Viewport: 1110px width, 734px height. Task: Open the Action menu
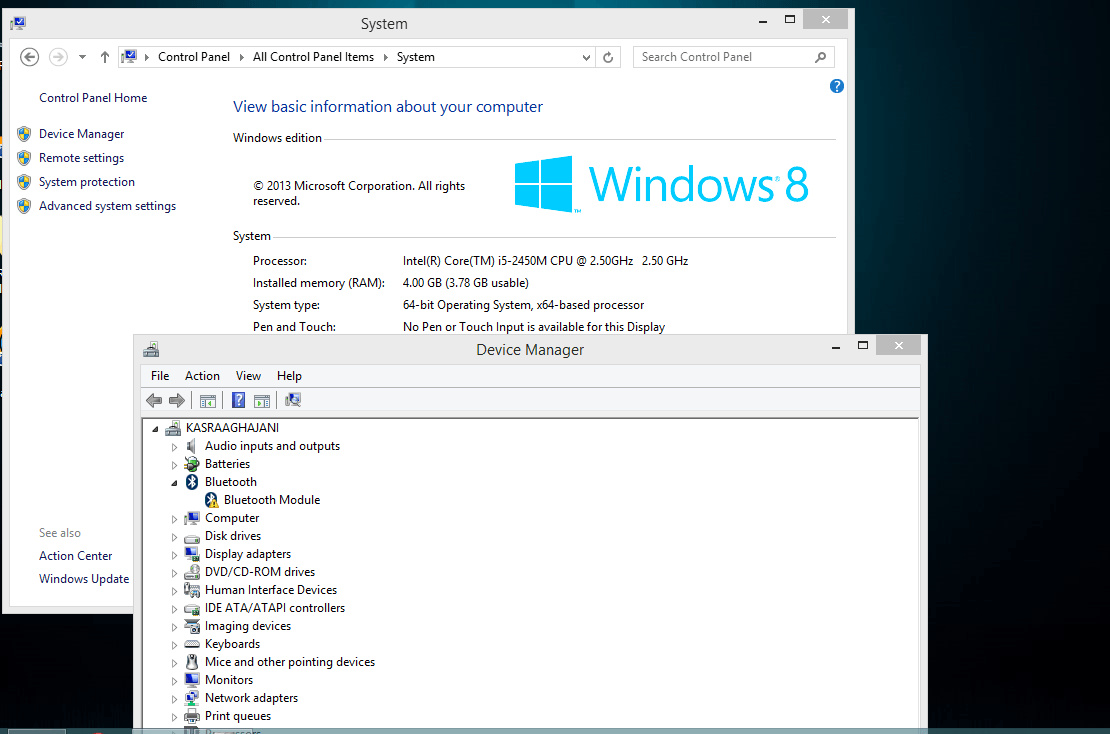[202, 376]
